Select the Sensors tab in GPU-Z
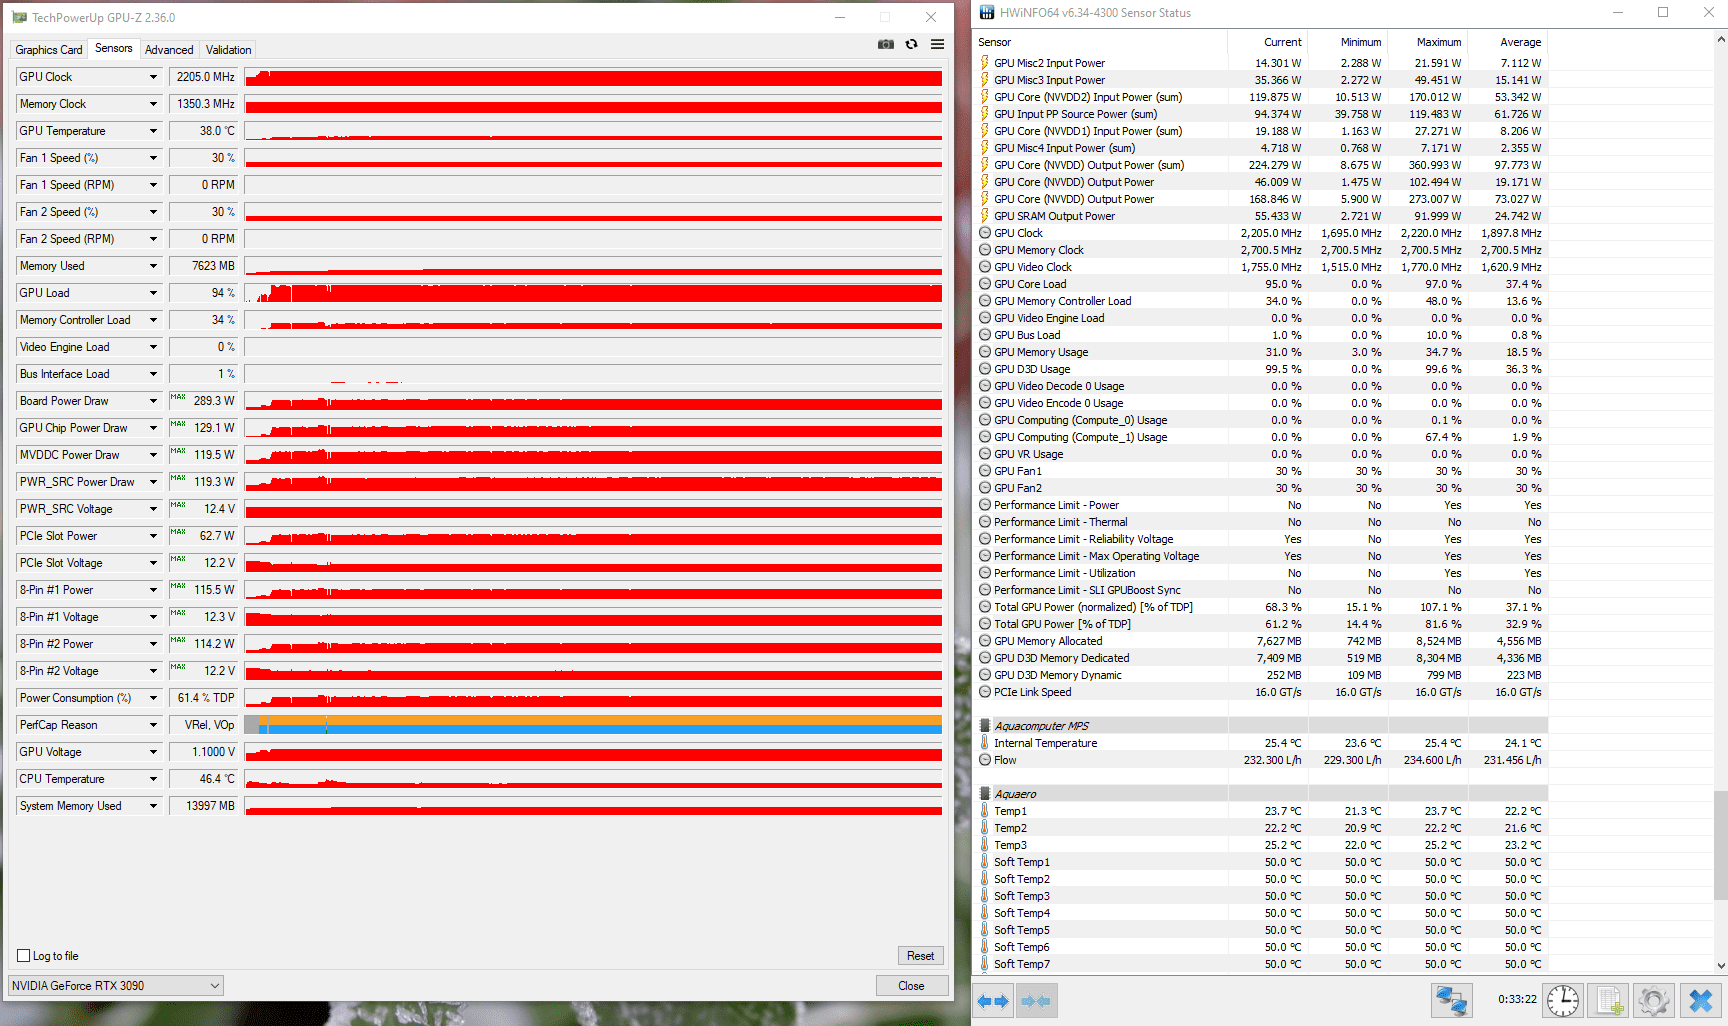1728x1026 pixels. (x=113, y=48)
